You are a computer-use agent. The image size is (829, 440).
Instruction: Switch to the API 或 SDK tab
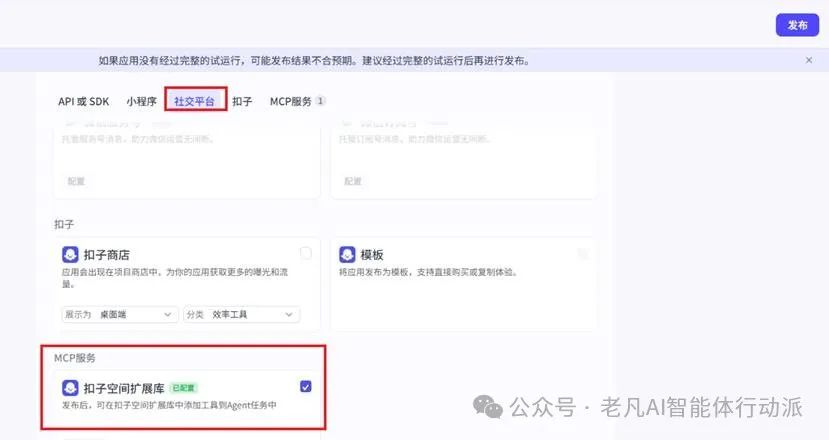pyautogui.click(x=84, y=102)
